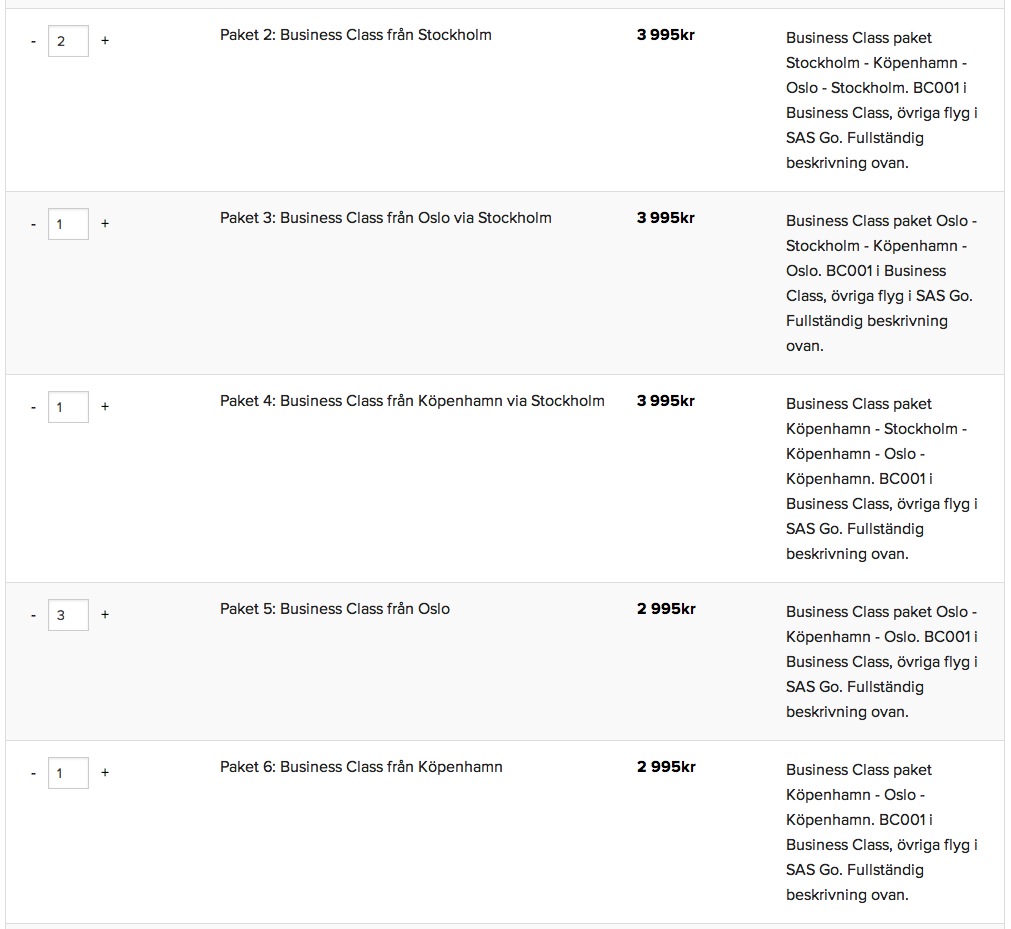Click Paket 5: Business Class från Oslo title
The image size is (1011, 929).
pos(334,609)
